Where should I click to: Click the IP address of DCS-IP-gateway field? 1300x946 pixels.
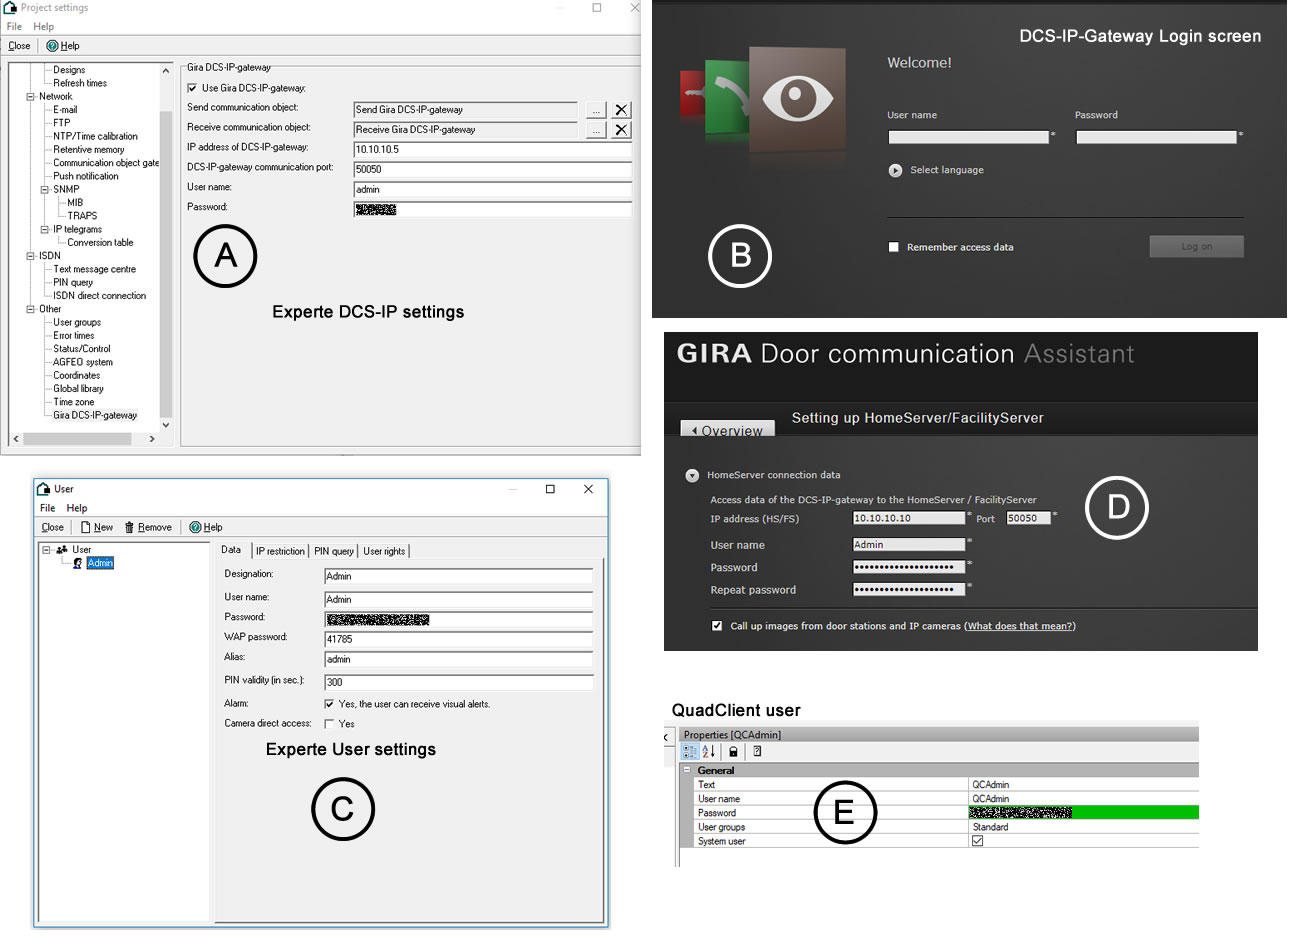tap(493, 150)
